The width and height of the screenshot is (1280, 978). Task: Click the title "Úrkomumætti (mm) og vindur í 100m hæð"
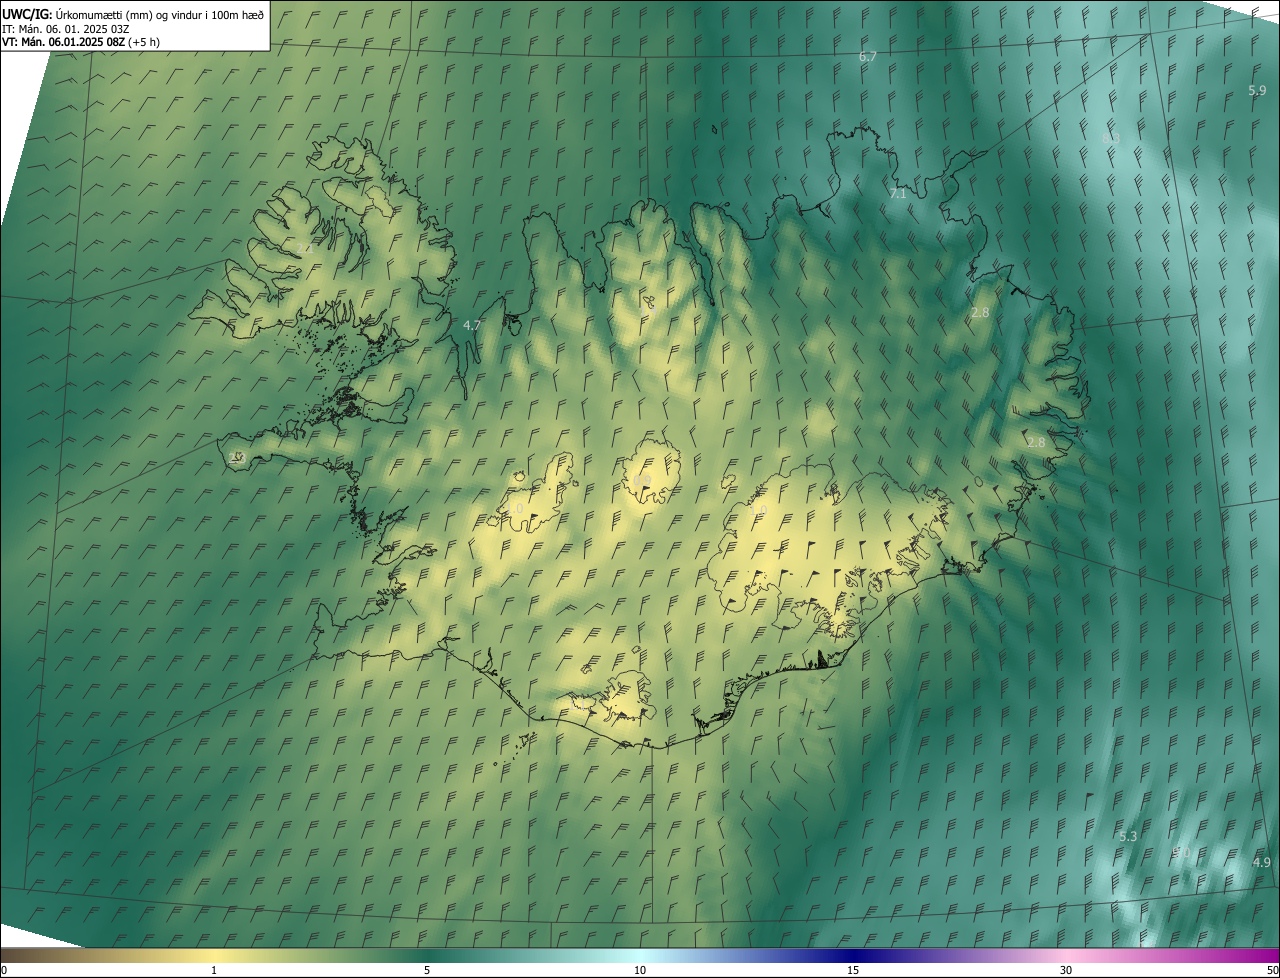click(x=160, y=14)
